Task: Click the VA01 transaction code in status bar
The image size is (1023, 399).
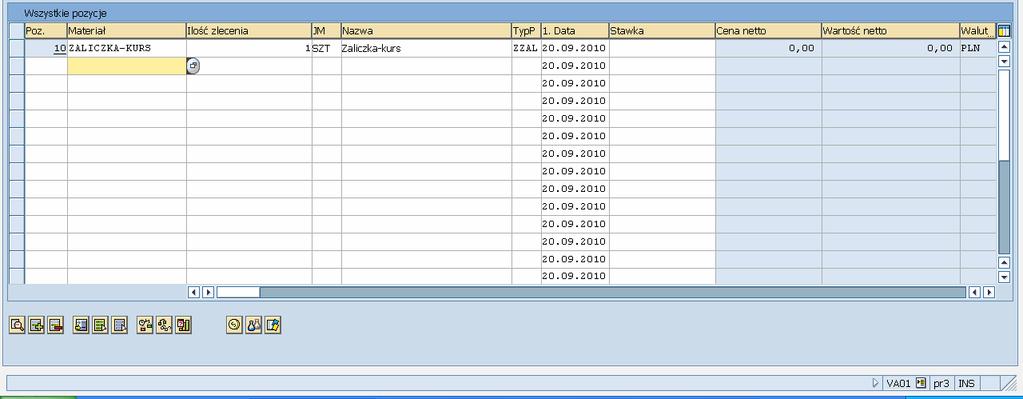Action: (898, 383)
